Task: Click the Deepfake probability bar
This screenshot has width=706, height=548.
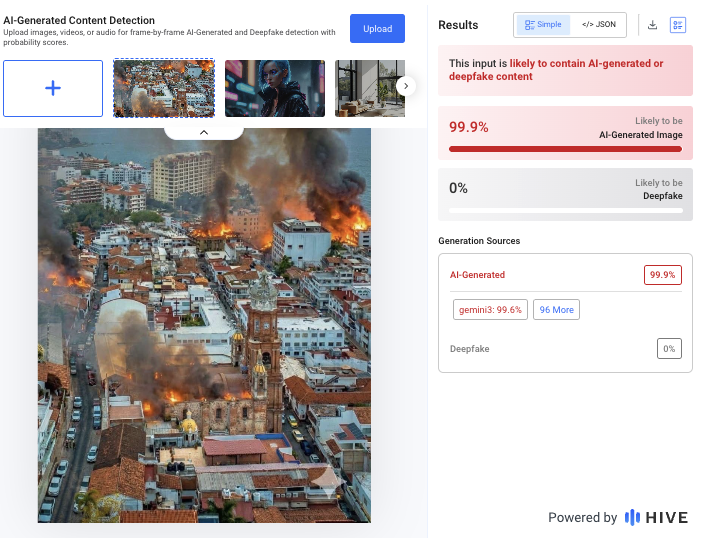Action: (565, 210)
